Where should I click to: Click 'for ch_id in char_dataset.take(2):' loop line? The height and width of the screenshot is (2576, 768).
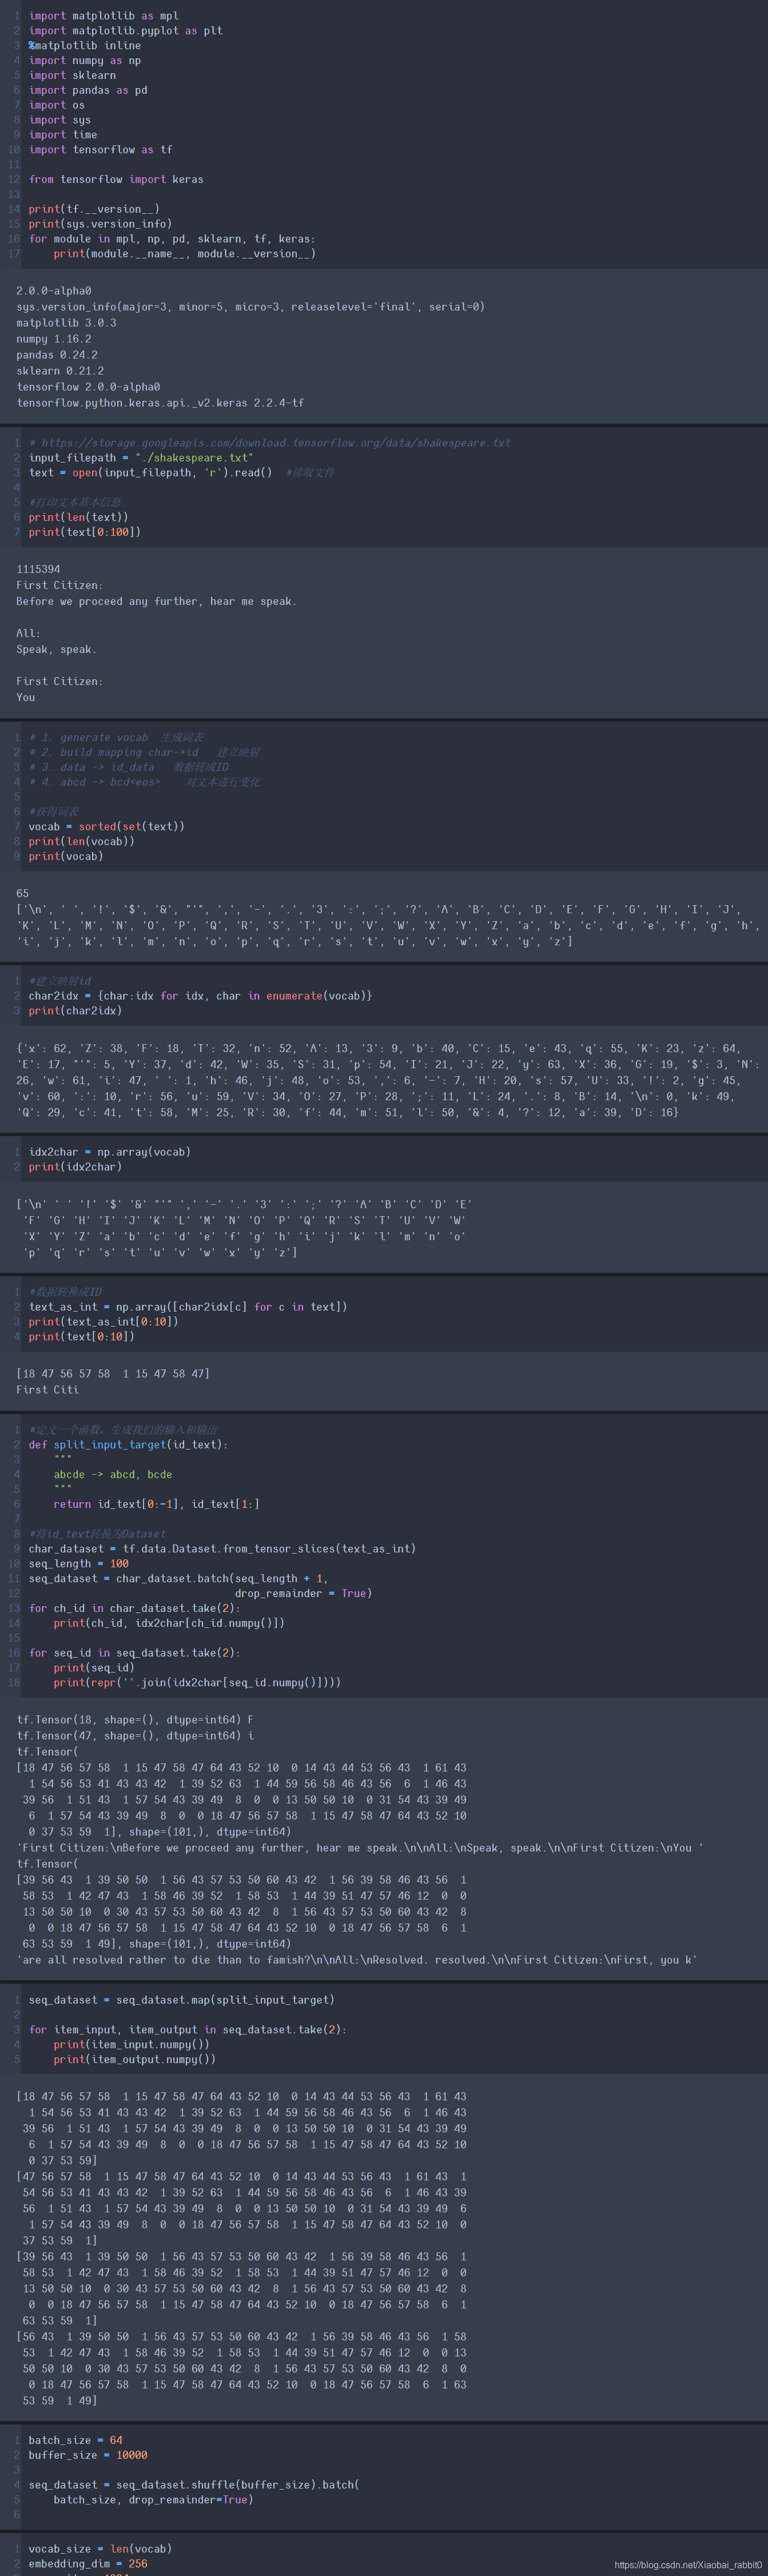(x=135, y=1608)
